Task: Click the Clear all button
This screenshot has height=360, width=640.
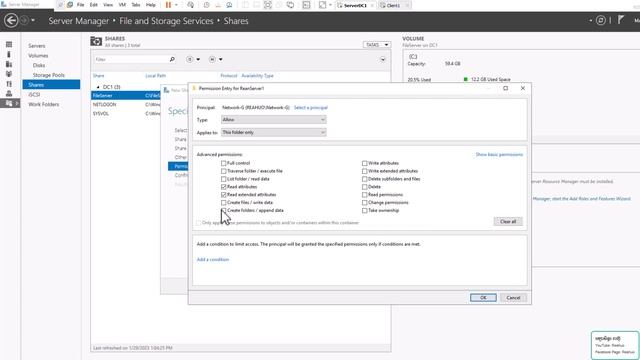Action: click(x=508, y=221)
